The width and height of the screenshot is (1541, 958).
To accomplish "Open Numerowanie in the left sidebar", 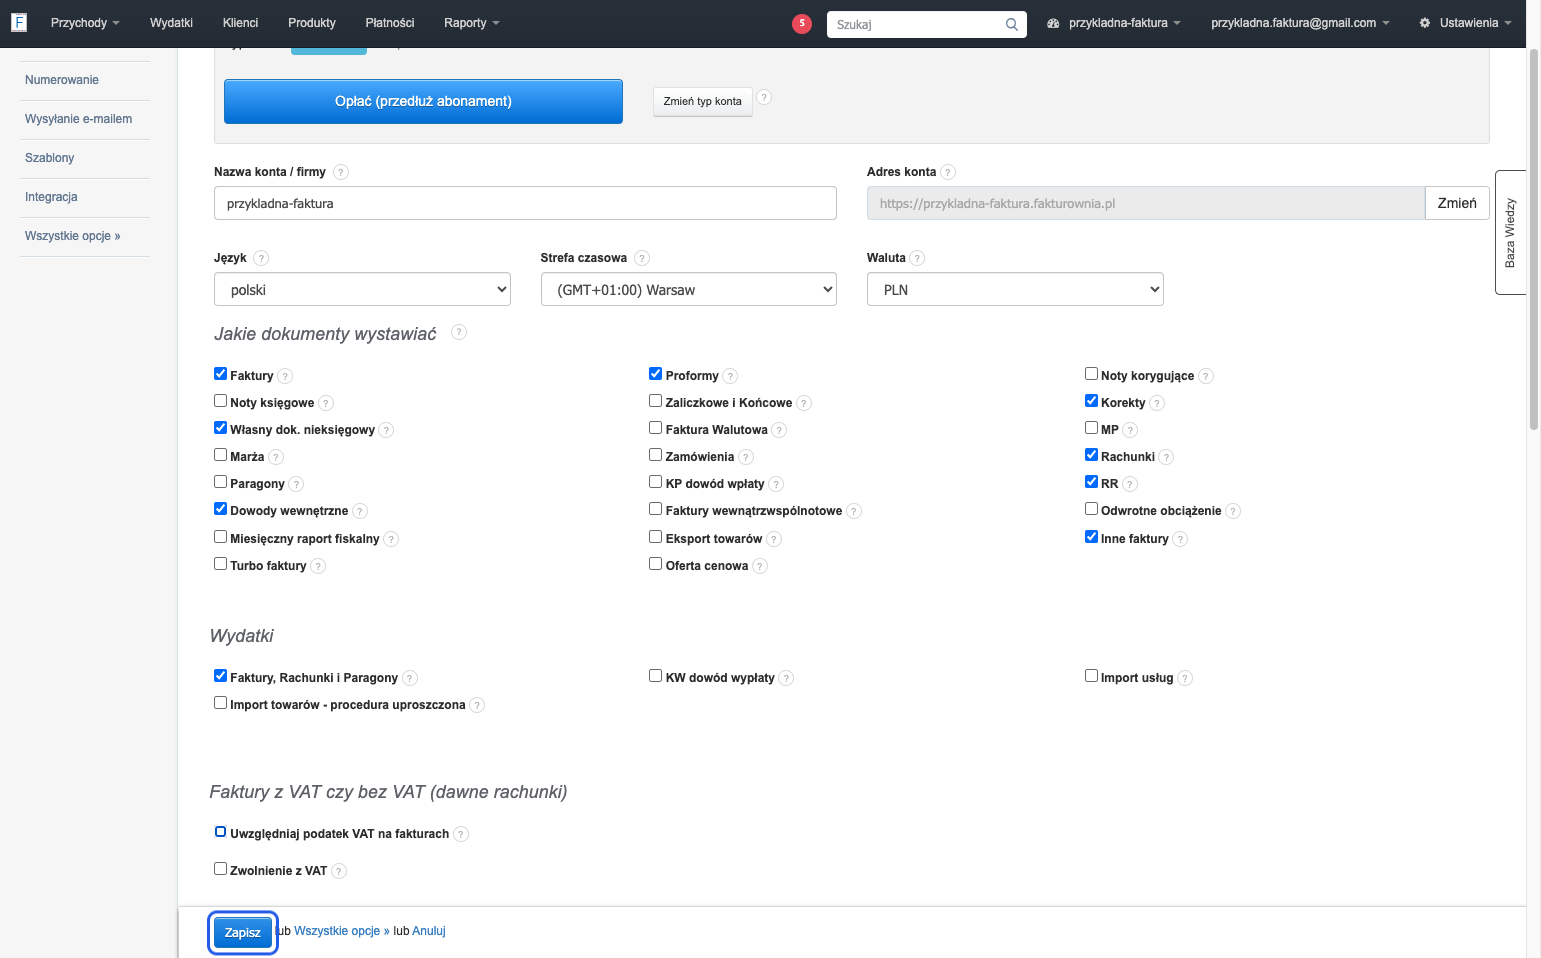I will (x=62, y=80).
